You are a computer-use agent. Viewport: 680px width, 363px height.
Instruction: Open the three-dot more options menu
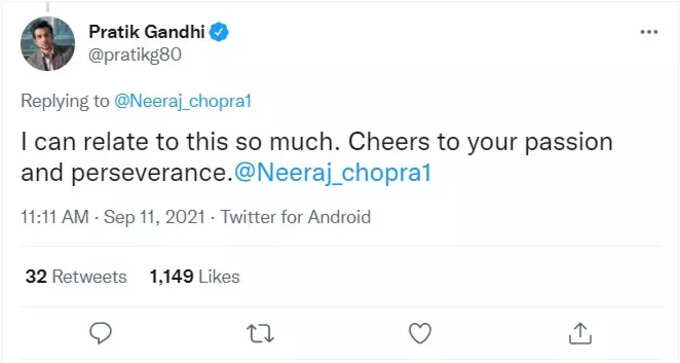tap(649, 32)
